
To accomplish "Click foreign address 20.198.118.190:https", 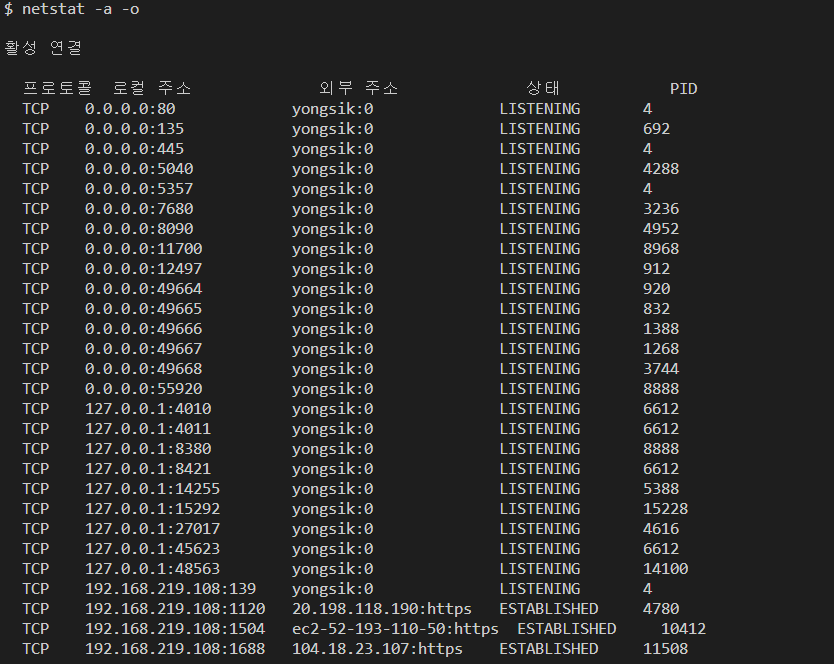I will [x=382, y=609].
